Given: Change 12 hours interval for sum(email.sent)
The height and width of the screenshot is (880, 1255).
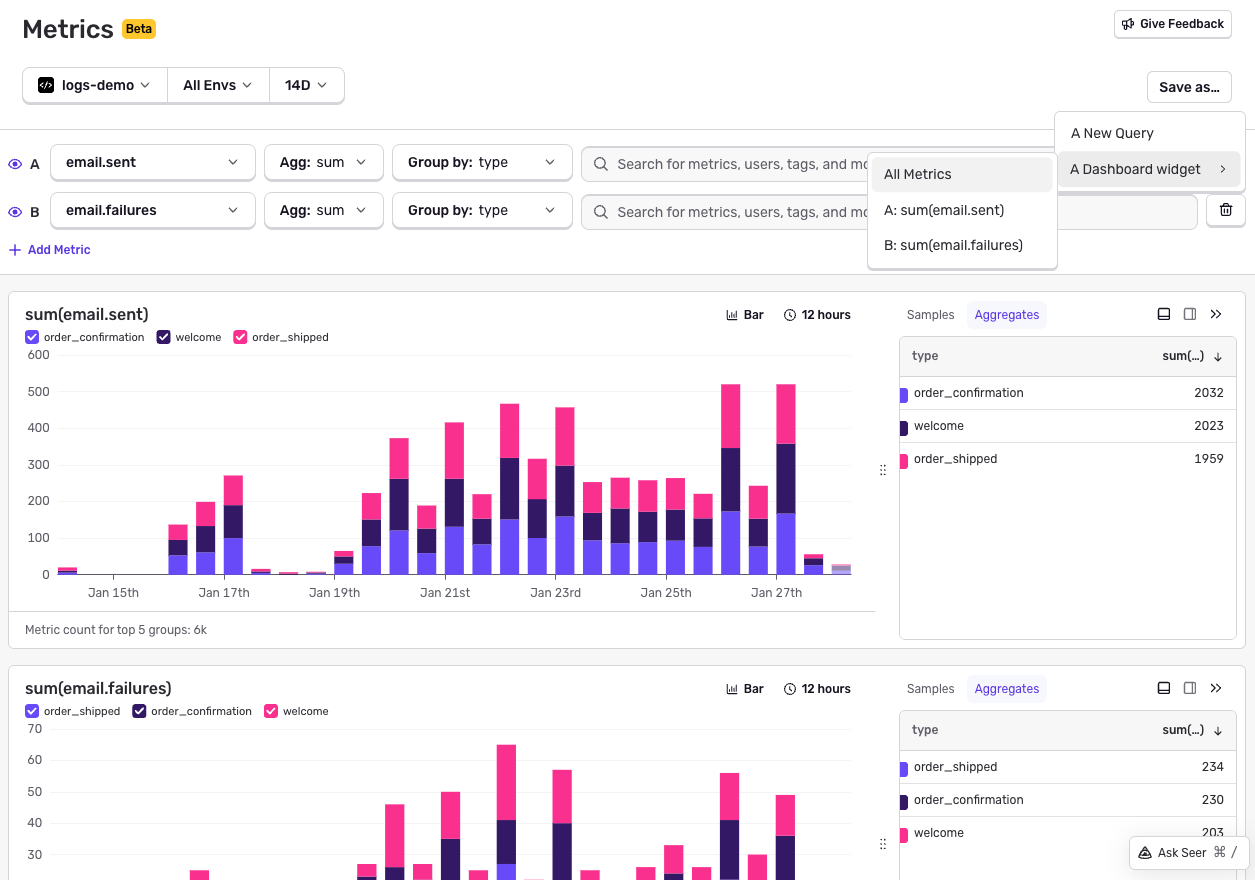Looking at the screenshot, I should pyautogui.click(x=817, y=315).
